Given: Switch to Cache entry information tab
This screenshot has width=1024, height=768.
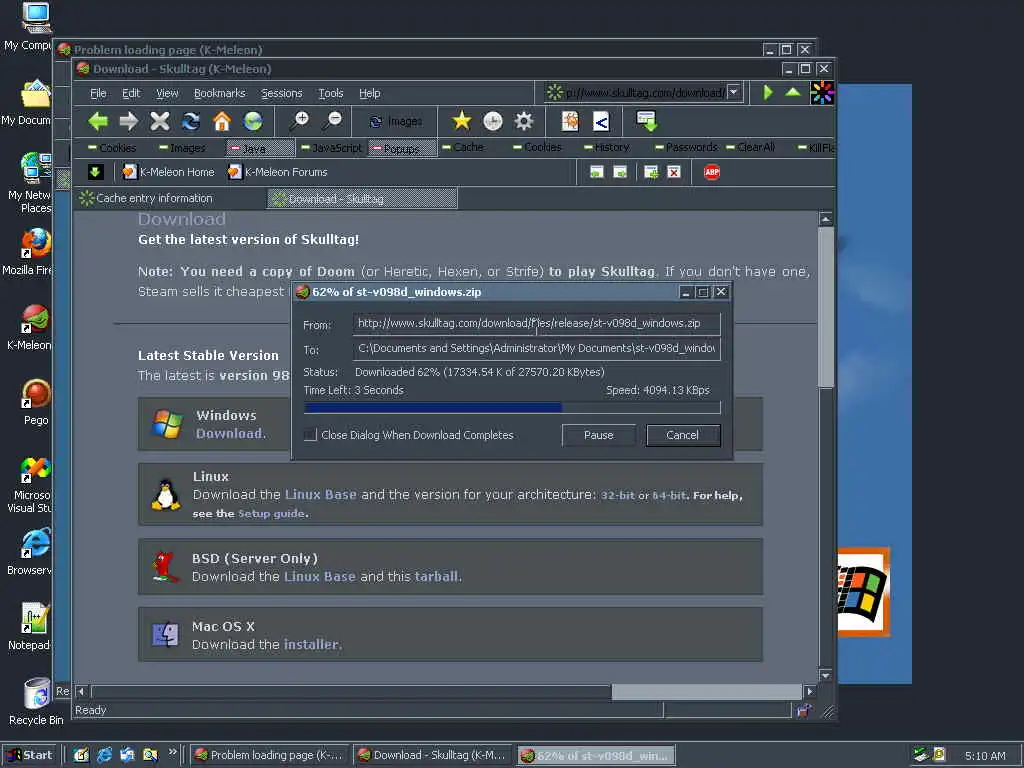Looking at the screenshot, I should pos(170,199).
